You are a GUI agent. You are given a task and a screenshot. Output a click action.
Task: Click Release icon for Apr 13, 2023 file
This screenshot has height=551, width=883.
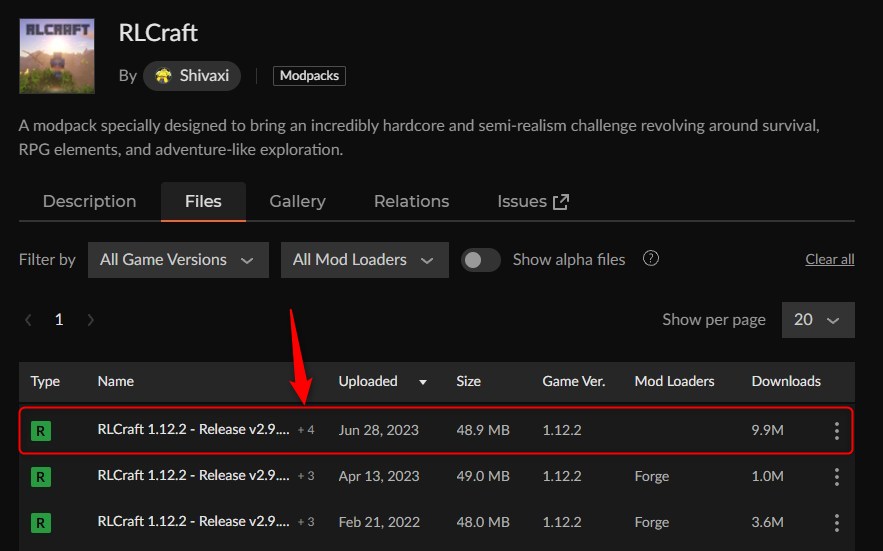tap(41, 477)
